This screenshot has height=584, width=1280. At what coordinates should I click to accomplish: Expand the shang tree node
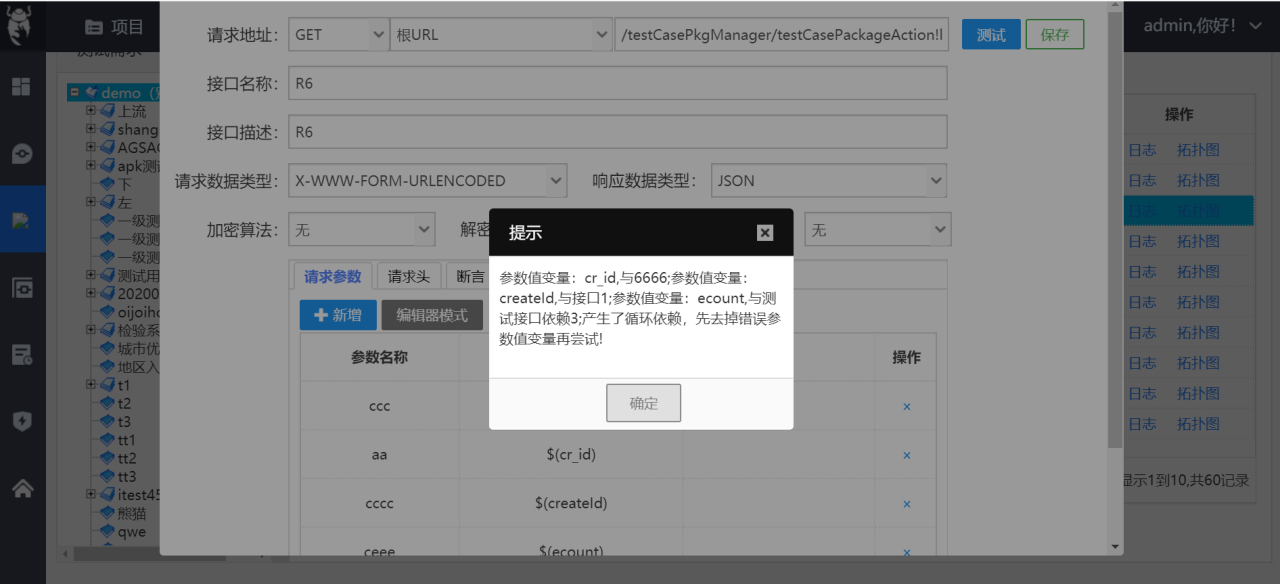point(91,129)
